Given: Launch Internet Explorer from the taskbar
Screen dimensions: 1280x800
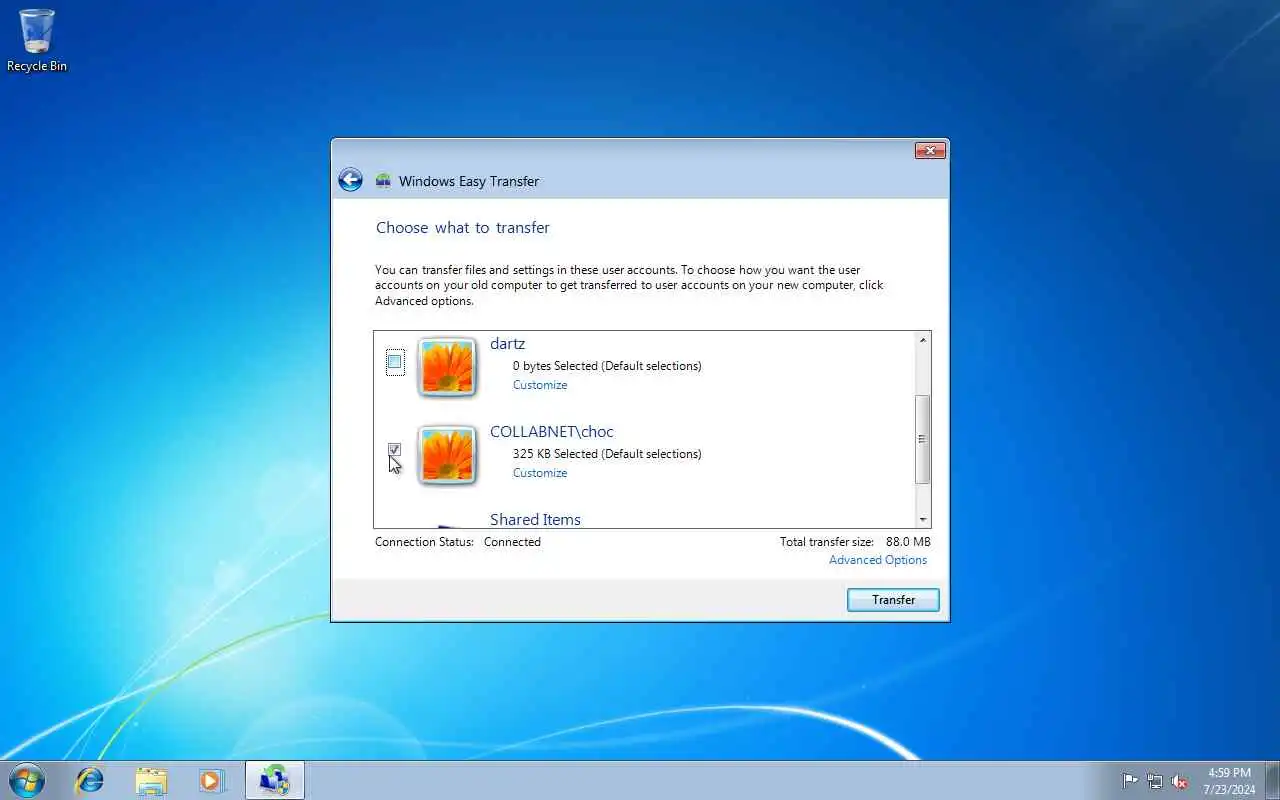Looking at the screenshot, I should pos(90,780).
